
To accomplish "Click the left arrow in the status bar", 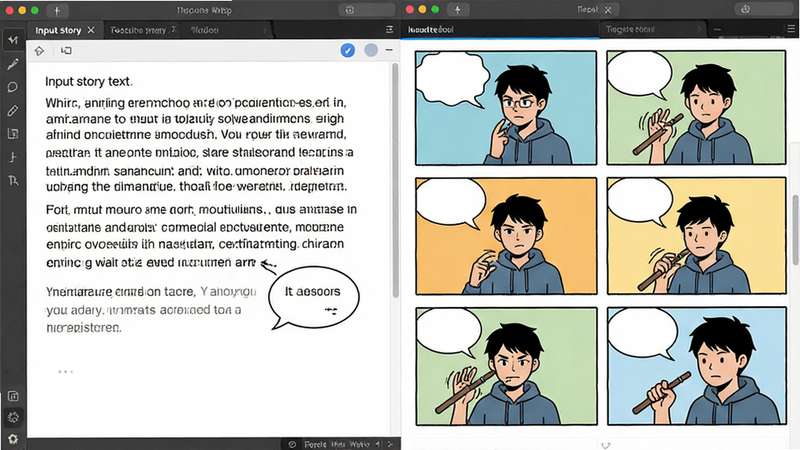I will pyautogui.click(x=378, y=444).
